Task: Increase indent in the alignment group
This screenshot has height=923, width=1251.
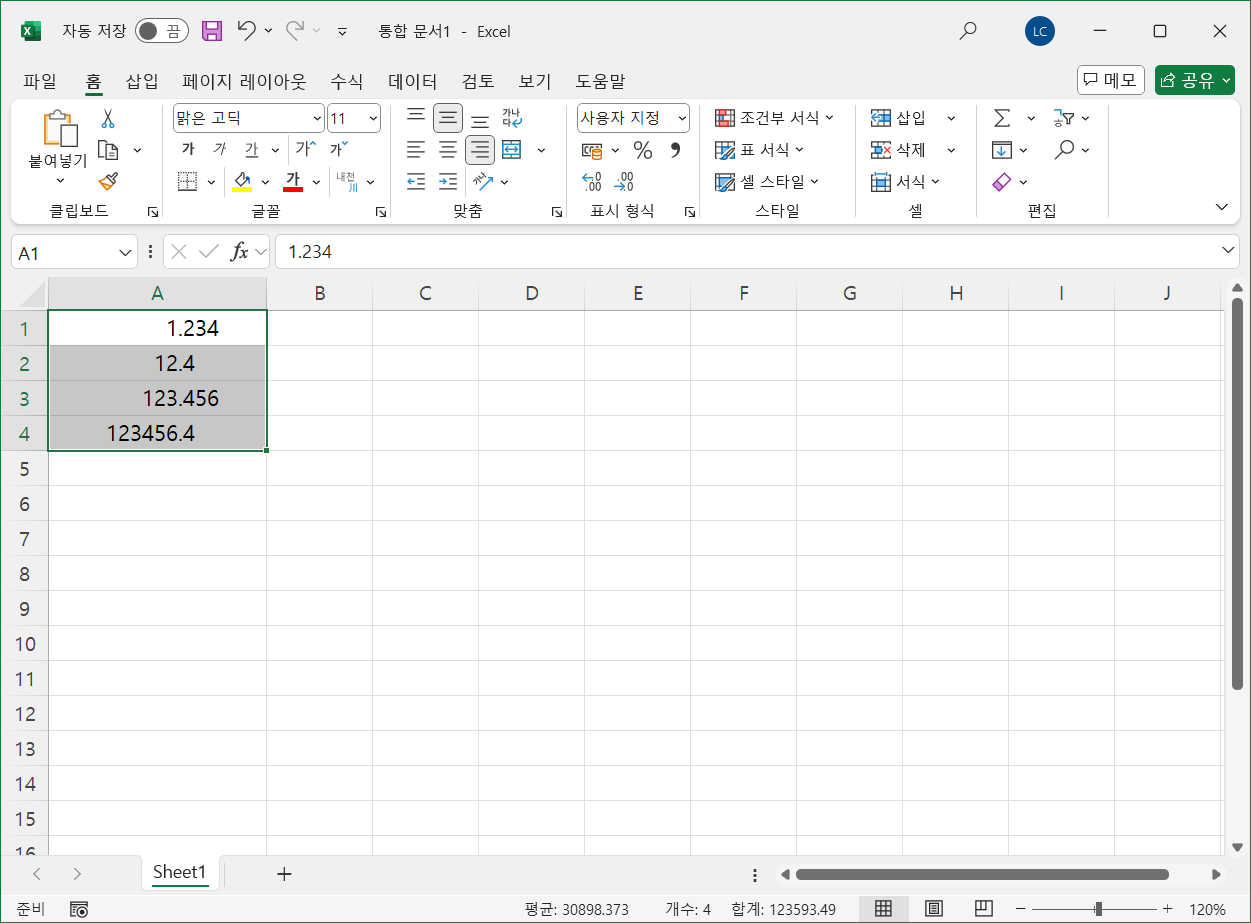Action: (x=448, y=181)
